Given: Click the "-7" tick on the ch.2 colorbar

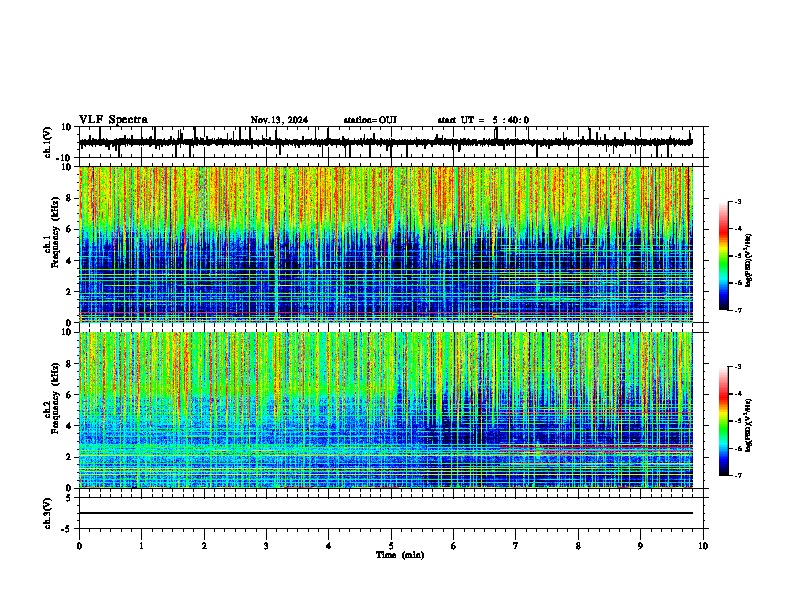Looking at the screenshot, I should click(x=738, y=476).
